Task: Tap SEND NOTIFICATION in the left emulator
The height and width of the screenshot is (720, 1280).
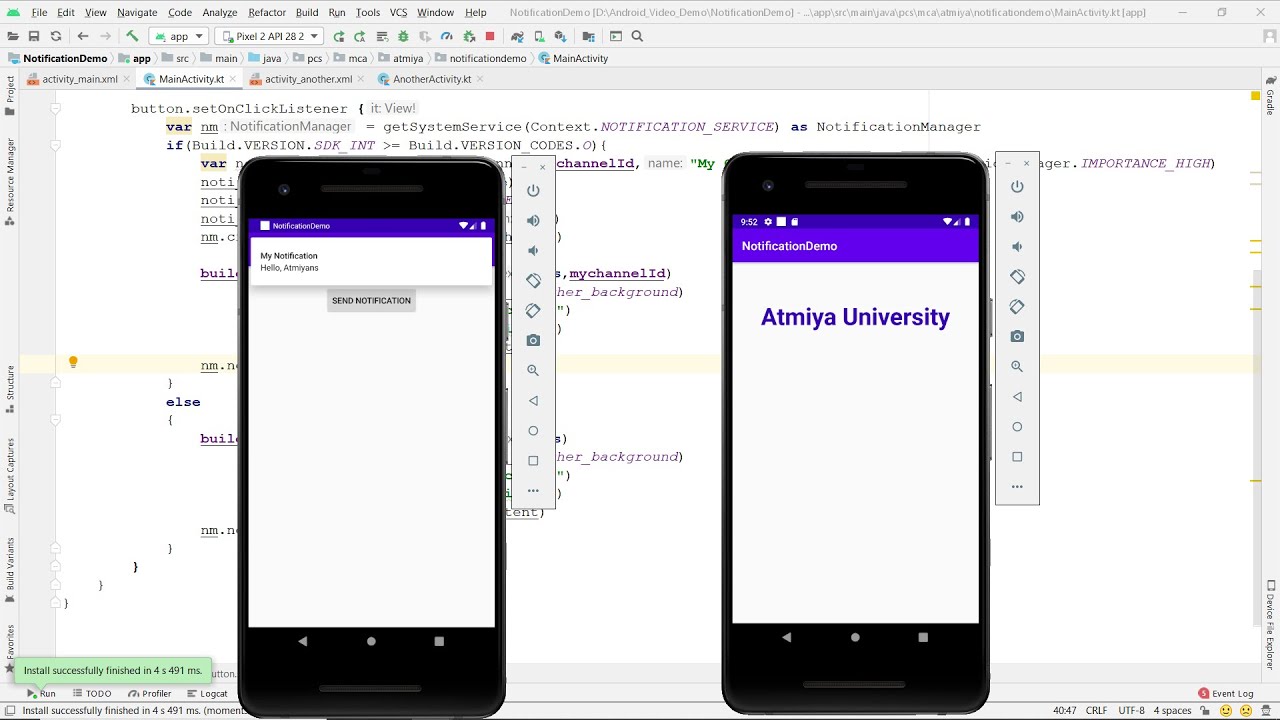Action: 371,300
